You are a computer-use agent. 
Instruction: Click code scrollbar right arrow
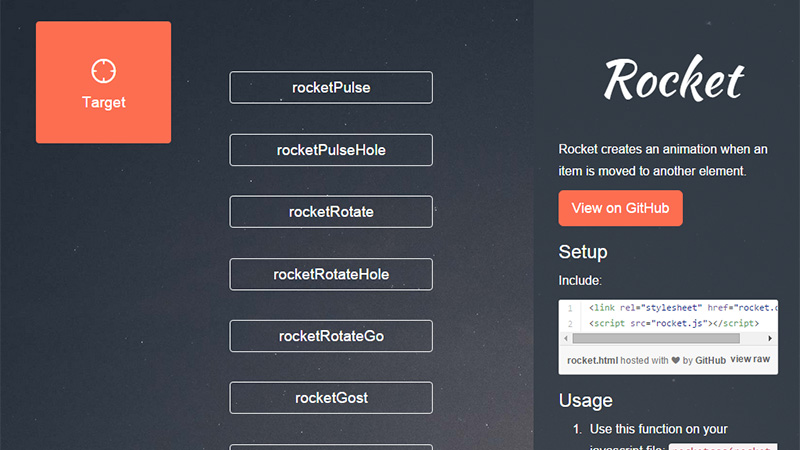[x=770, y=338]
